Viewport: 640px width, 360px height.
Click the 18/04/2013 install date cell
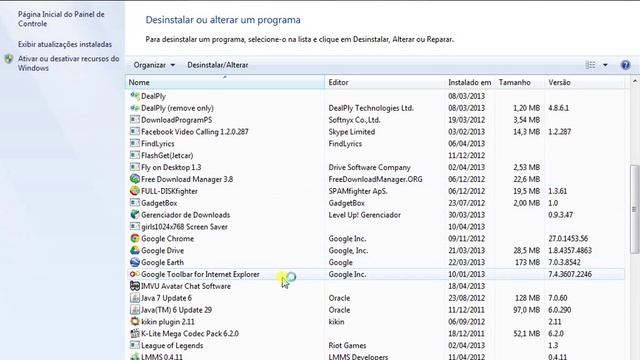[x=467, y=286]
